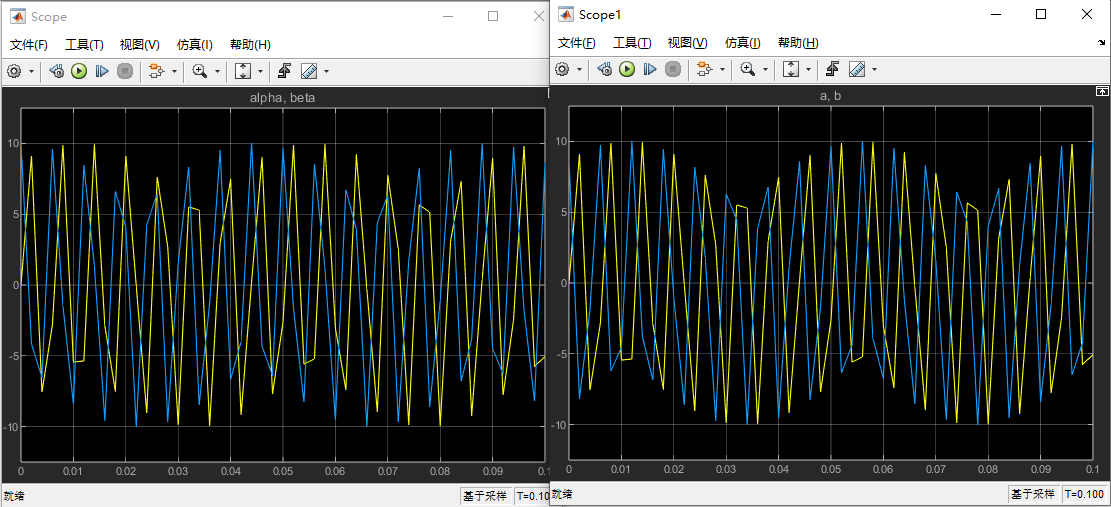Viewport: 1111px width, 507px height.
Task: Open 文件(F) menu in Scope window
Action: (x=29, y=45)
